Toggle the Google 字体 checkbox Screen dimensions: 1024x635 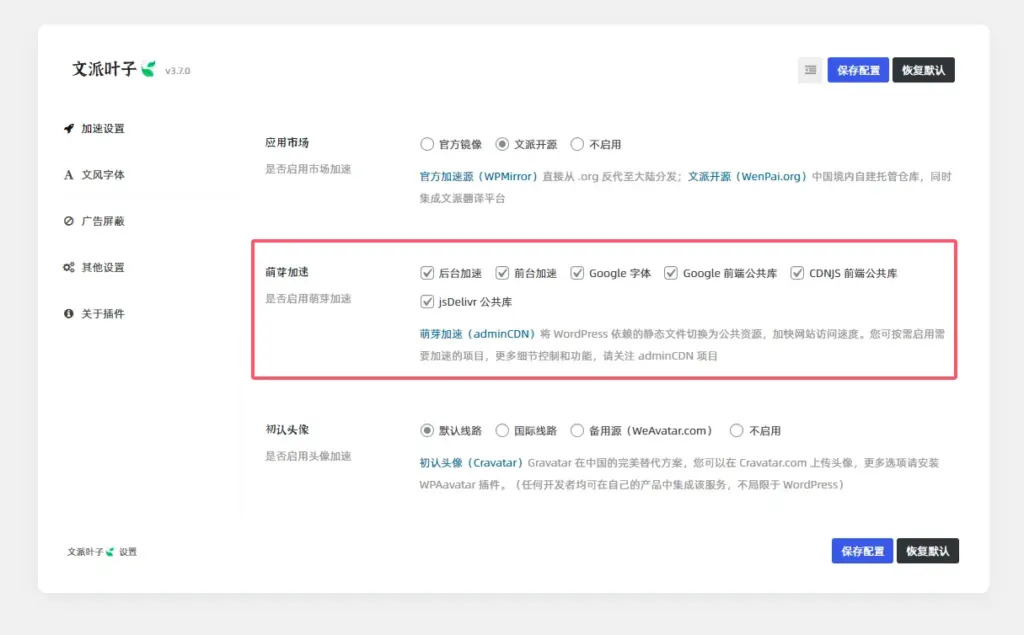577,273
